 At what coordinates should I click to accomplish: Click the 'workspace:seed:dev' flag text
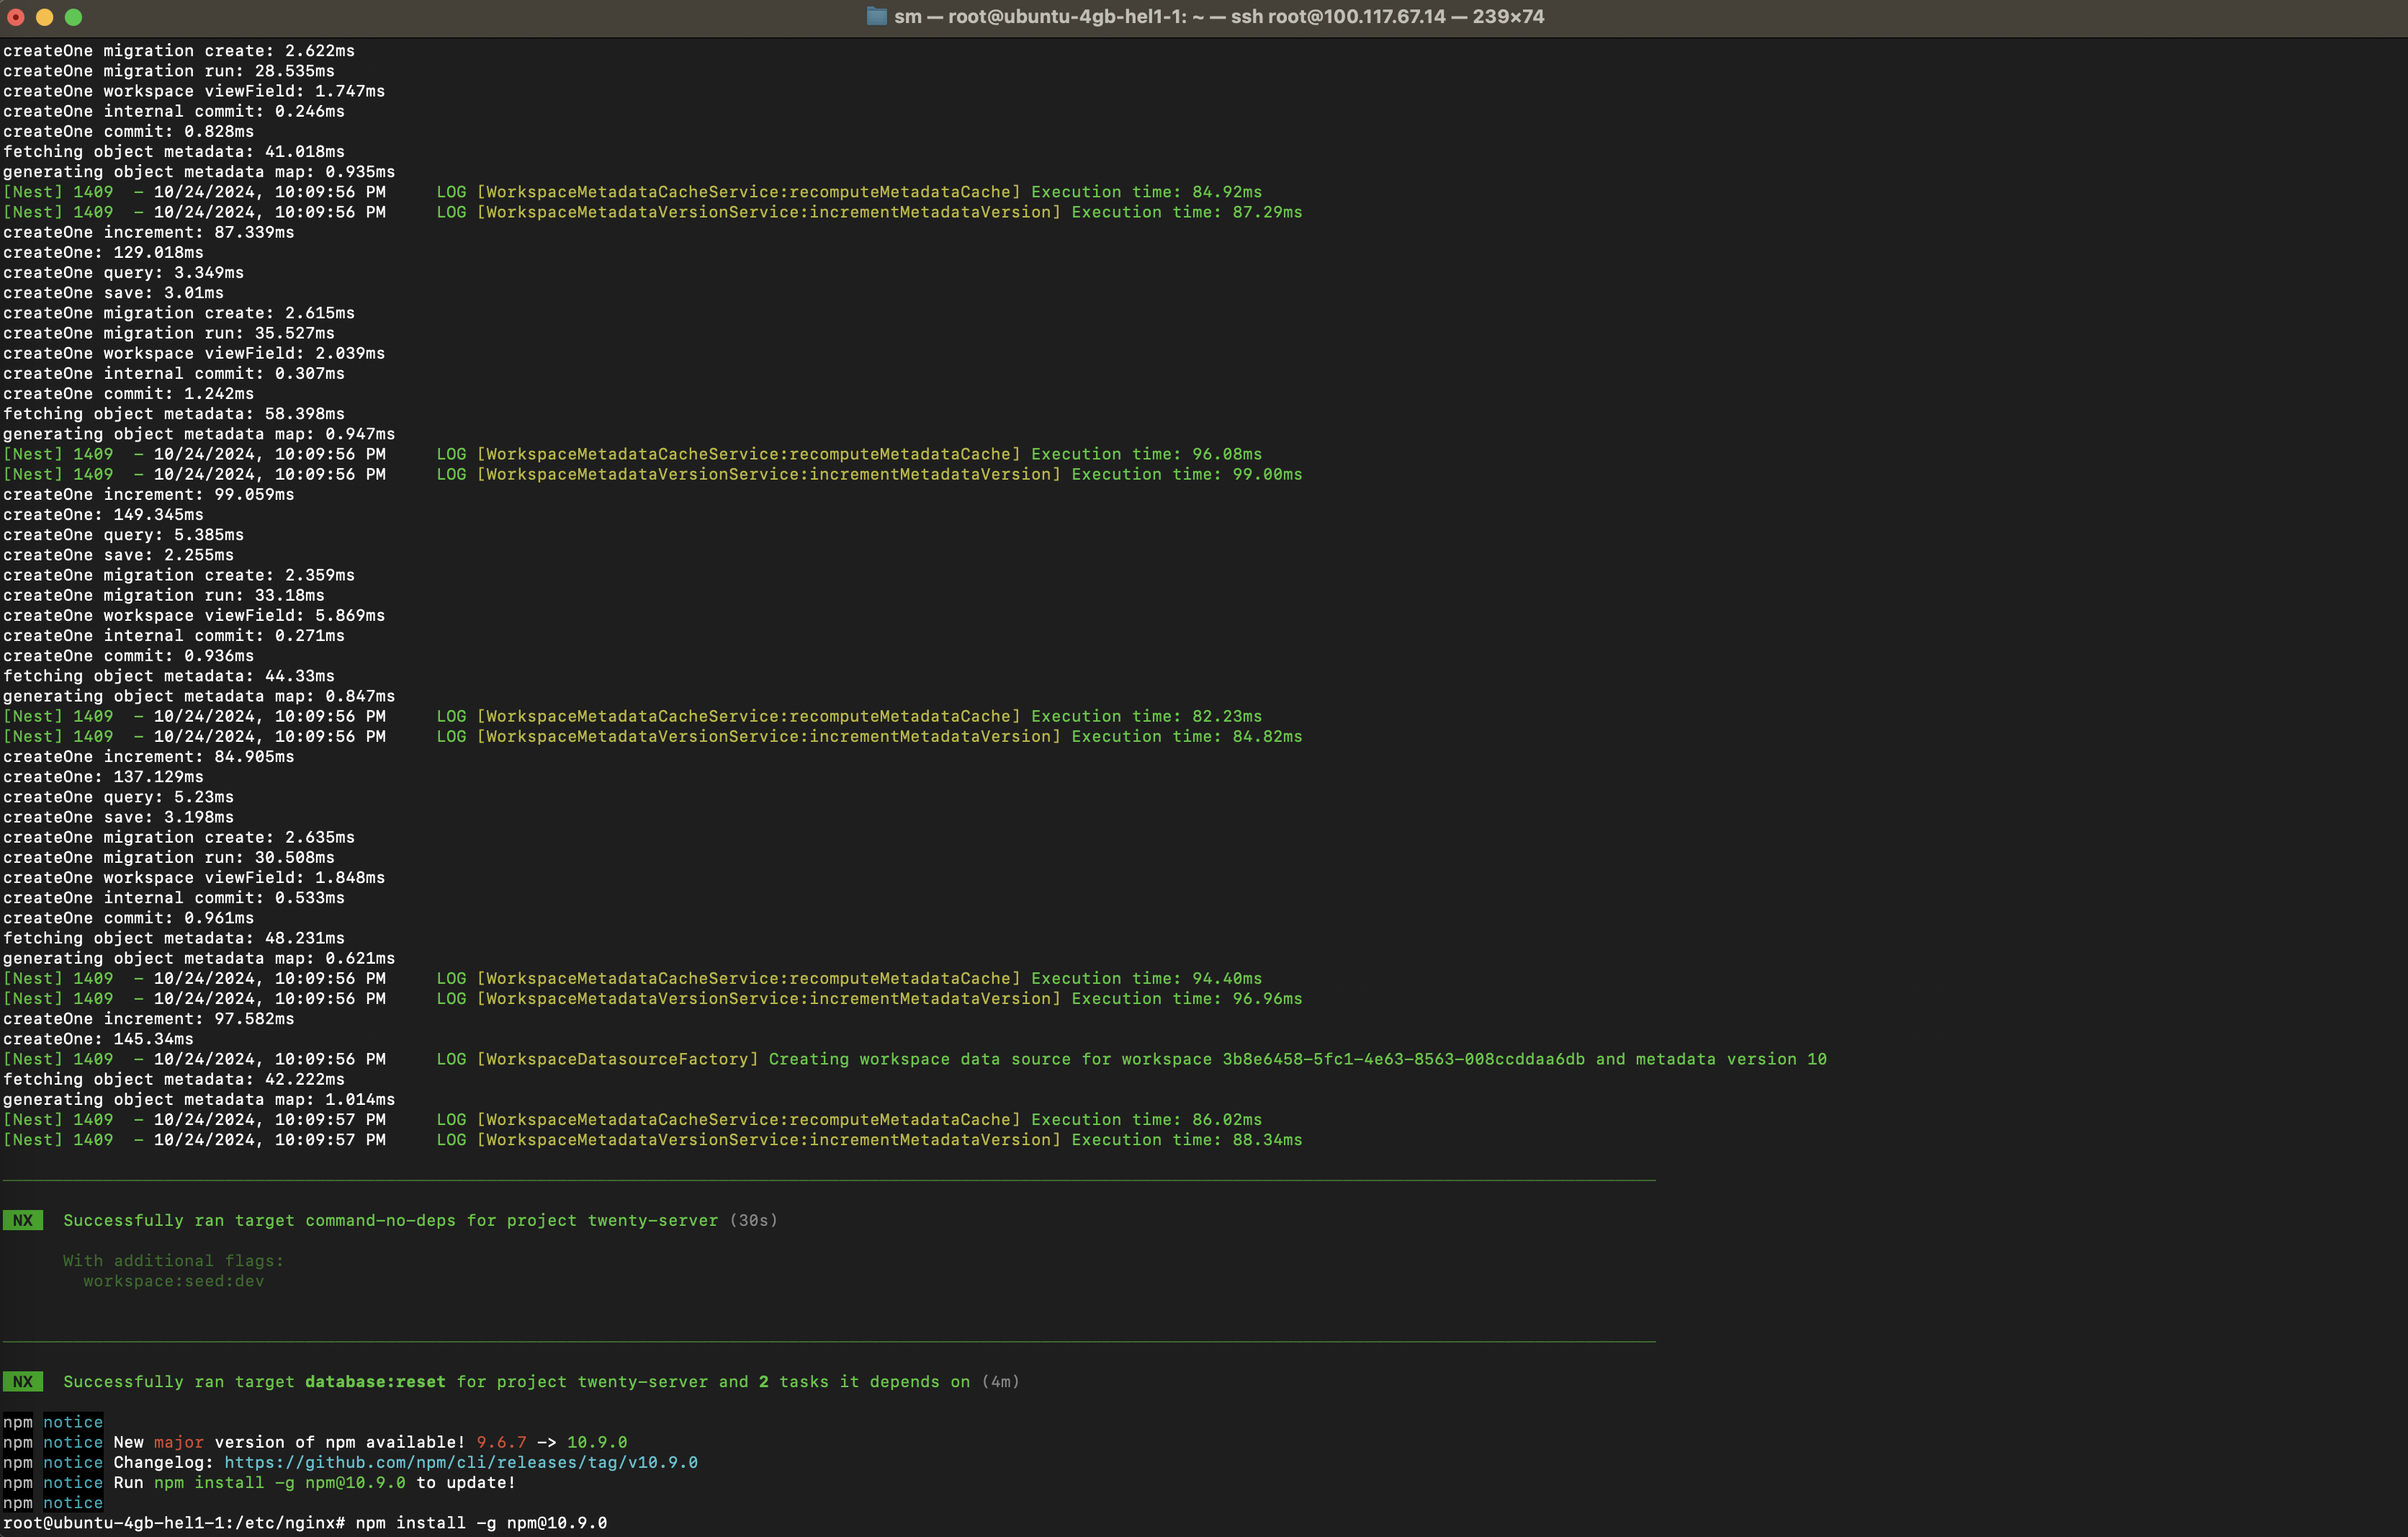coord(174,1280)
